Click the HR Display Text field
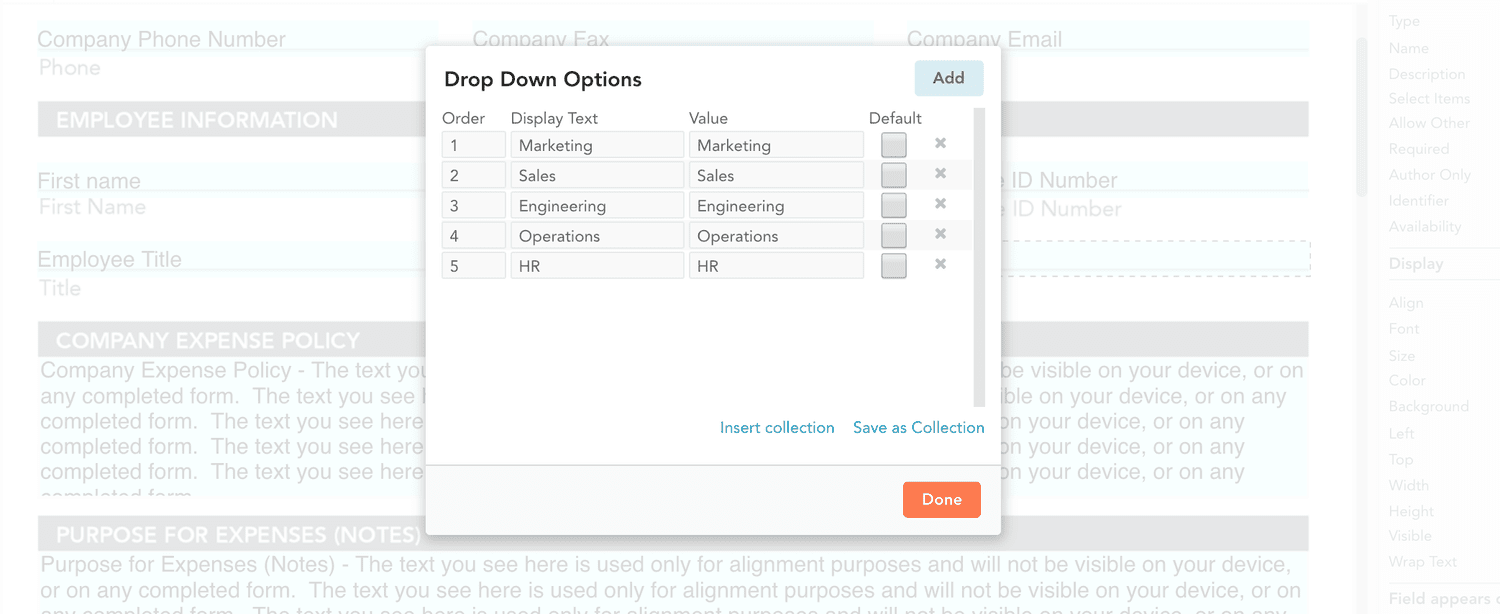 [x=597, y=264]
